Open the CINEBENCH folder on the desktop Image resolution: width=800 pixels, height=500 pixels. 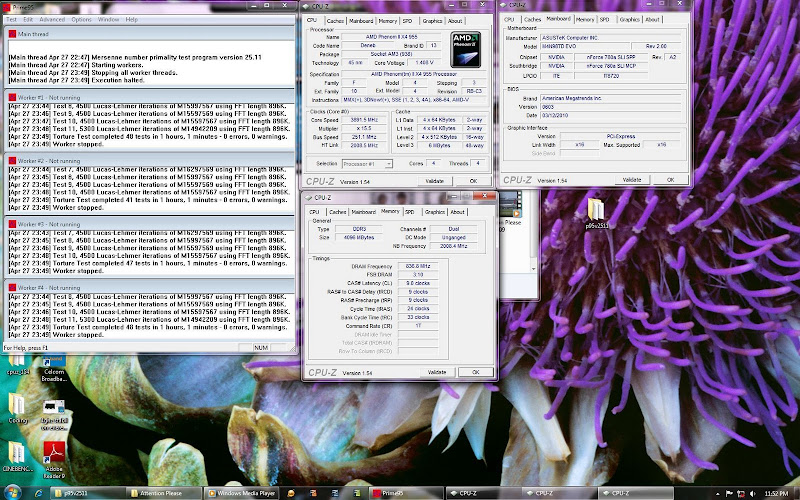coord(16,454)
